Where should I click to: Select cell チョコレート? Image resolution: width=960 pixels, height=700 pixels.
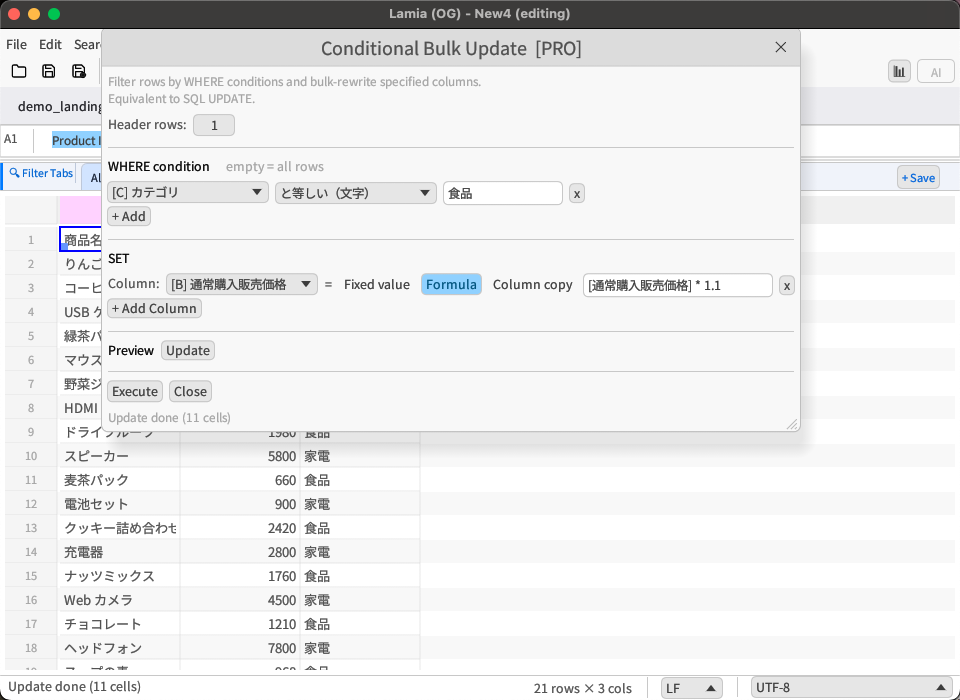119,624
